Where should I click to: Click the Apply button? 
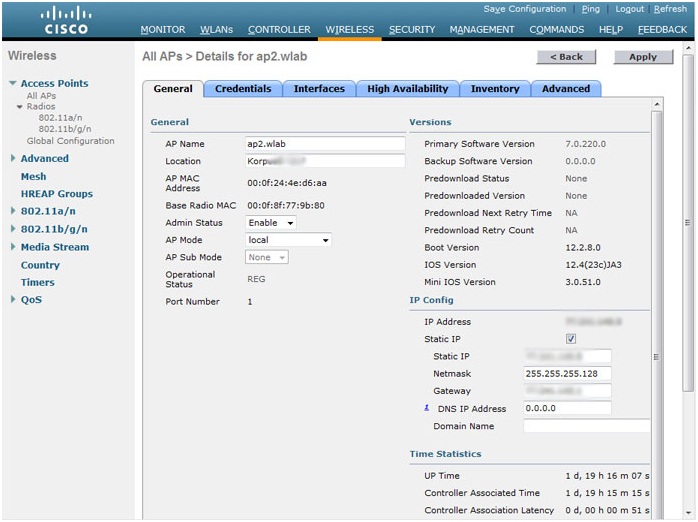click(x=643, y=57)
